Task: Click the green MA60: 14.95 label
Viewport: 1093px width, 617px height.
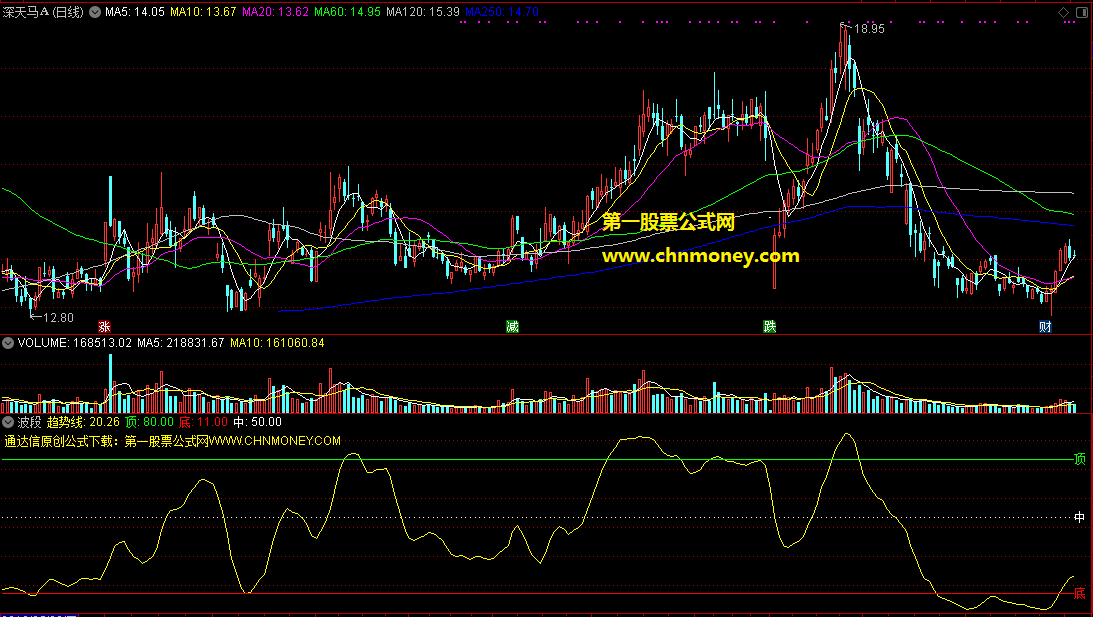Action: (347, 12)
